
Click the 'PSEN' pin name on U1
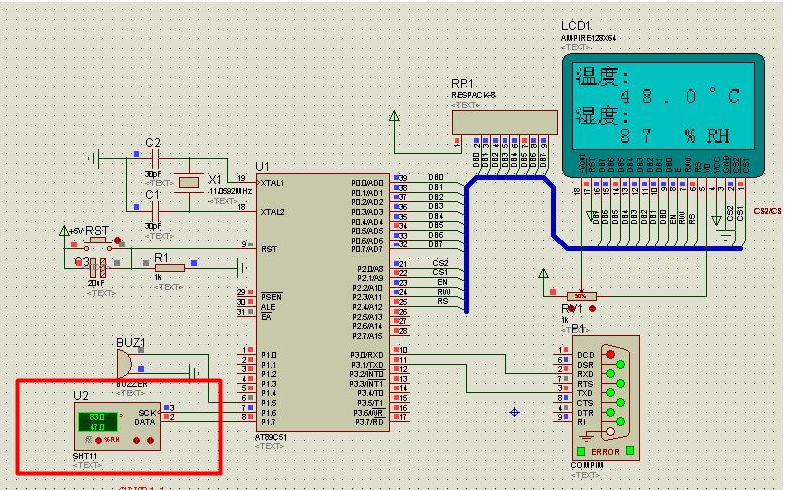(x=271, y=297)
